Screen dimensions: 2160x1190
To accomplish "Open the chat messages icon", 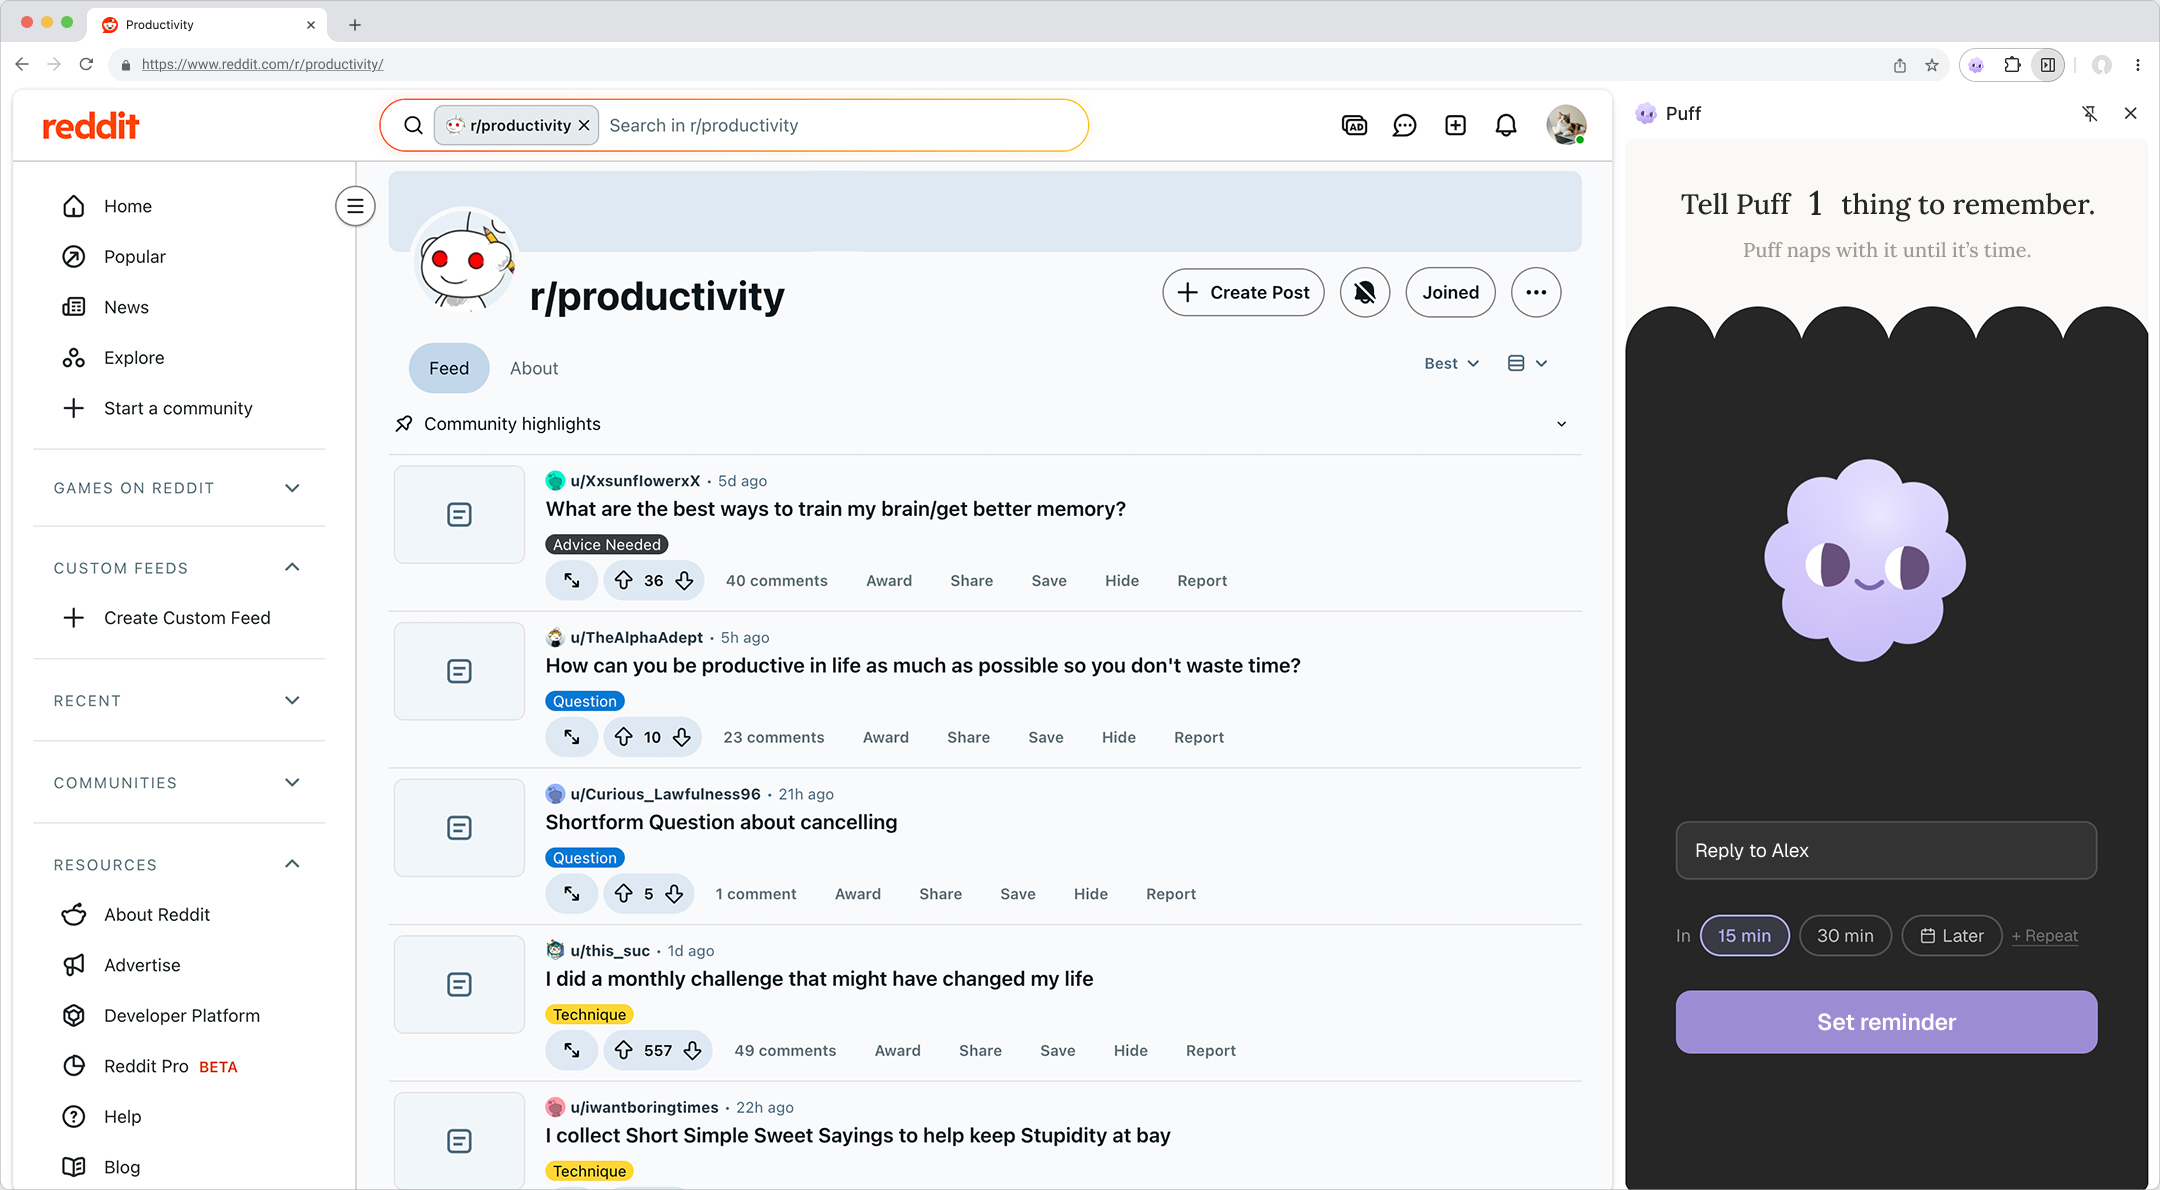I will pos(1404,125).
